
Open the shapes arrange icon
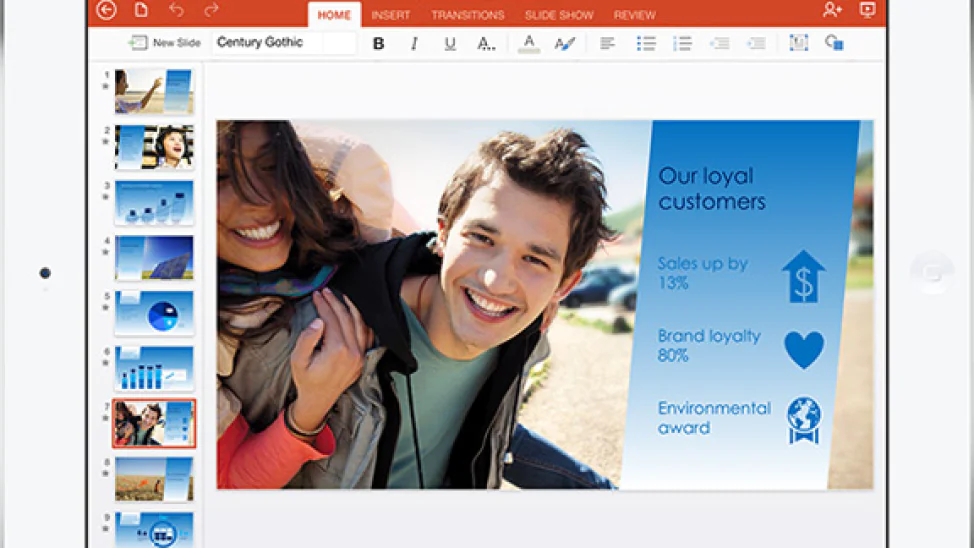tap(834, 42)
